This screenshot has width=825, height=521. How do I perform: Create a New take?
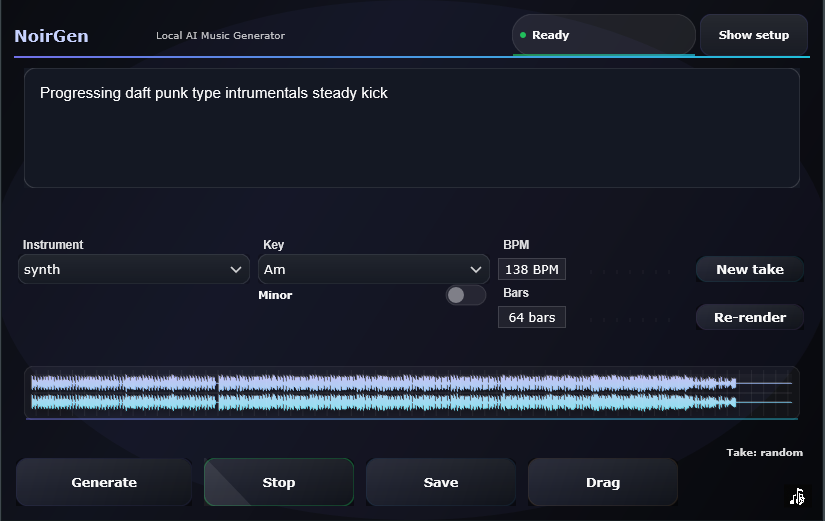click(x=750, y=269)
